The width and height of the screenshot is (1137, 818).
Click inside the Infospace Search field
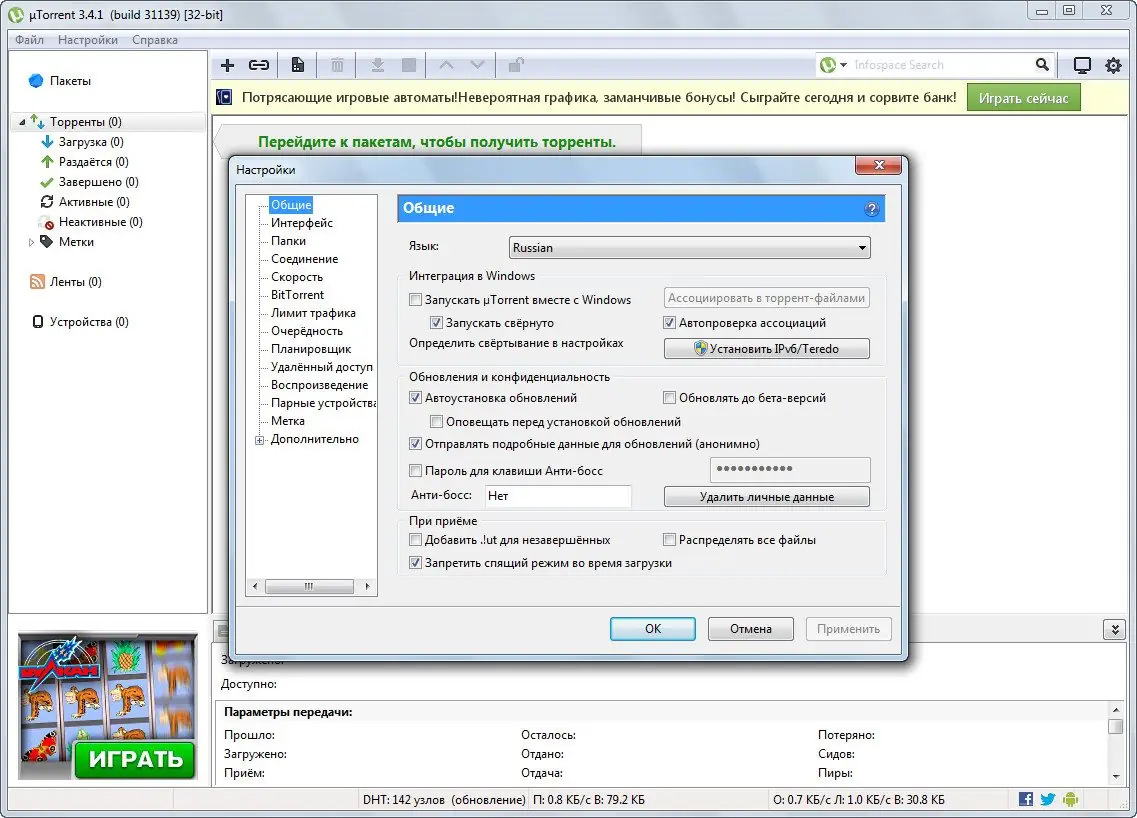940,64
